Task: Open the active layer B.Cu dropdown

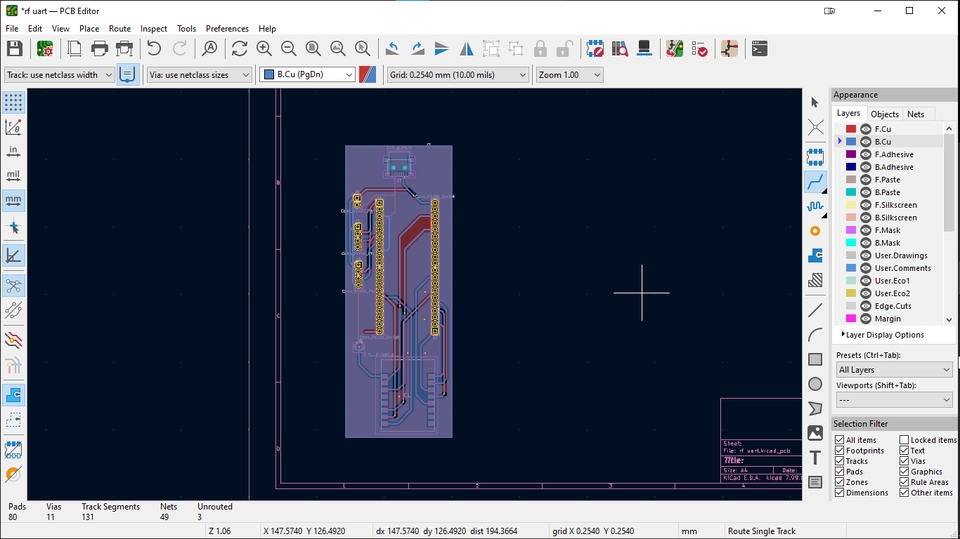Action: (307, 75)
